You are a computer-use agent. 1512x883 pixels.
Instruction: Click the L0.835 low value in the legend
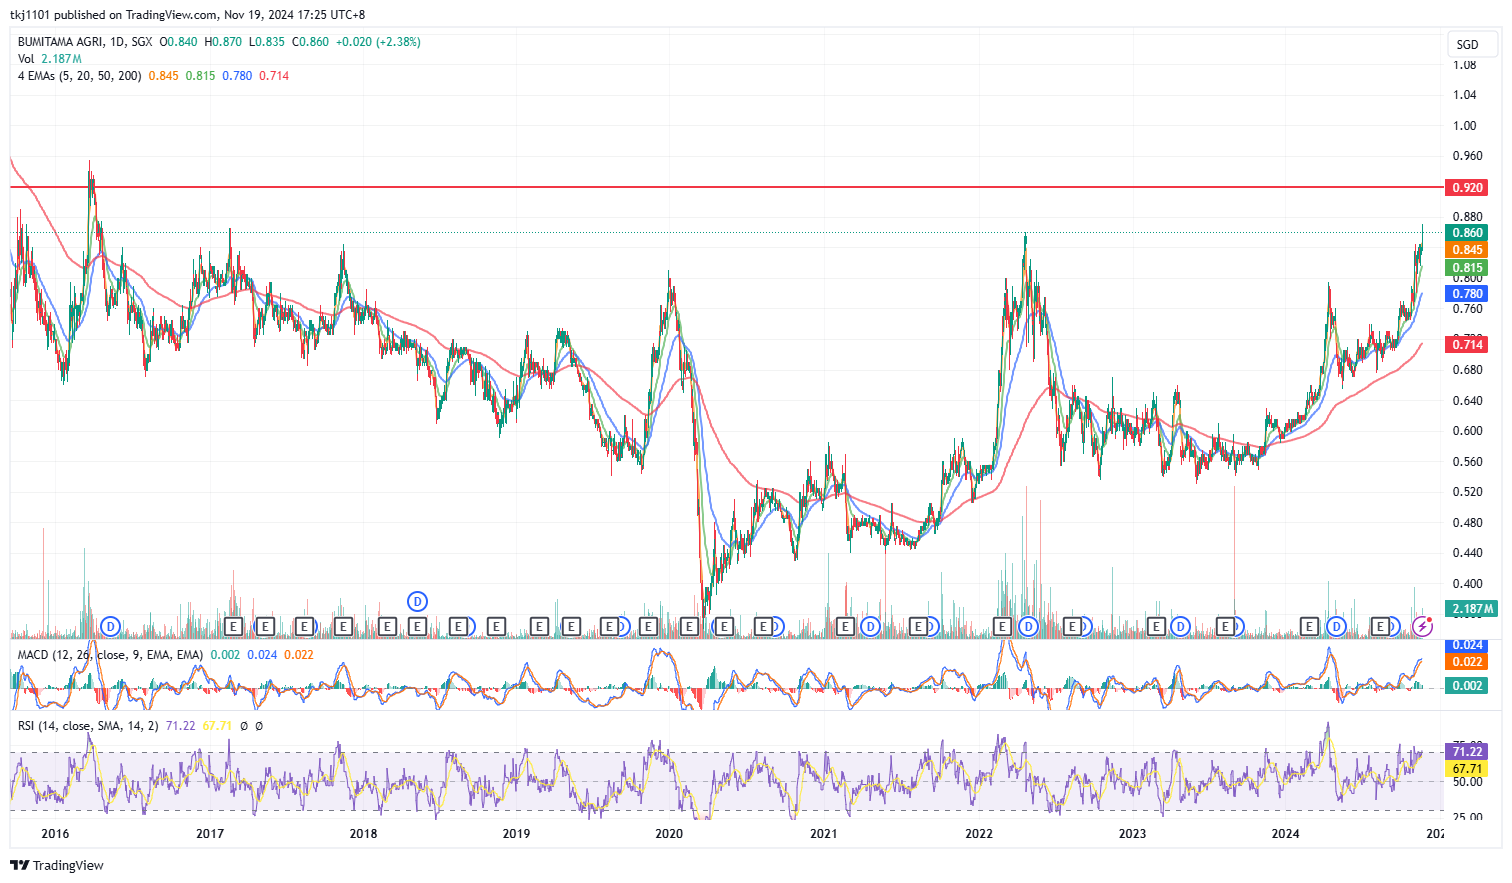pyautogui.click(x=266, y=42)
